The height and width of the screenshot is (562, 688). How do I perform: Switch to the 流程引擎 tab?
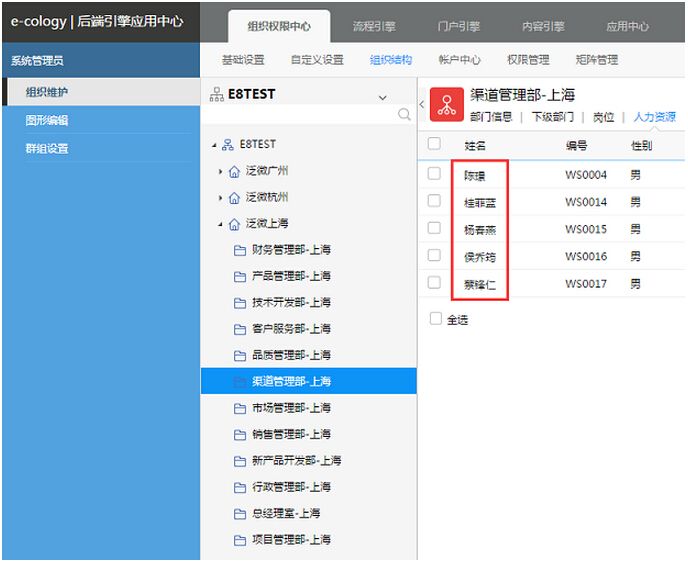coord(373,27)
